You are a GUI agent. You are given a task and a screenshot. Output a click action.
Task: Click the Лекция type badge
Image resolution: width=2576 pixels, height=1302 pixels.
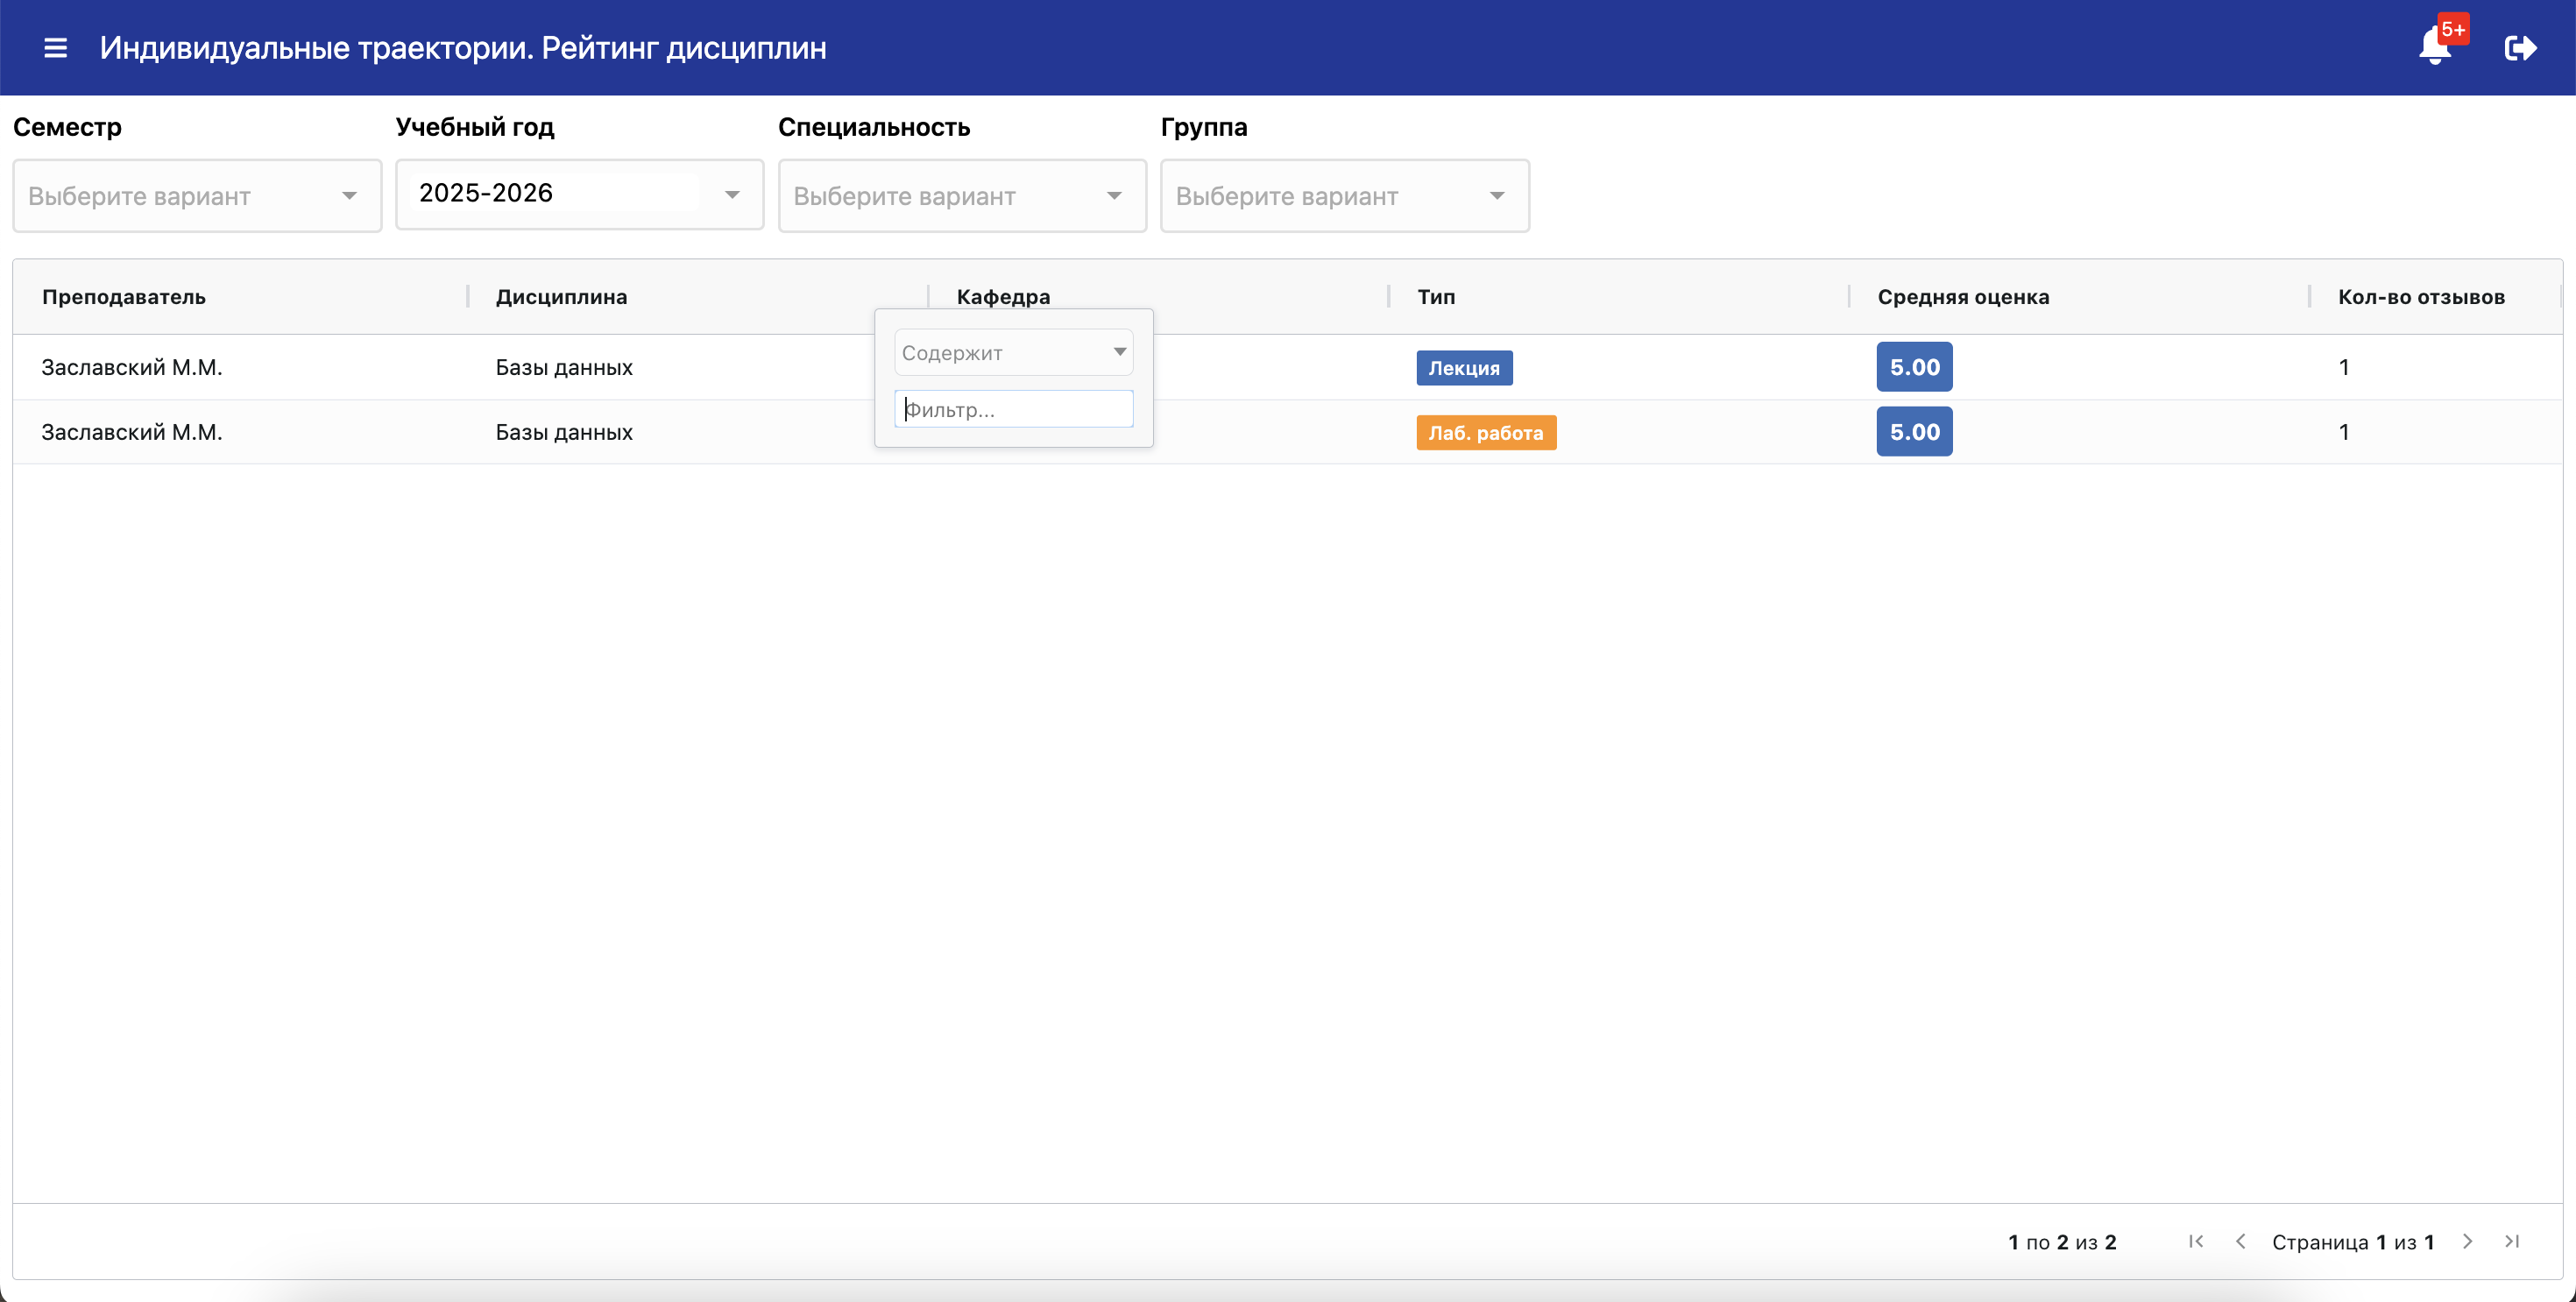click(x=1464, y=367)
